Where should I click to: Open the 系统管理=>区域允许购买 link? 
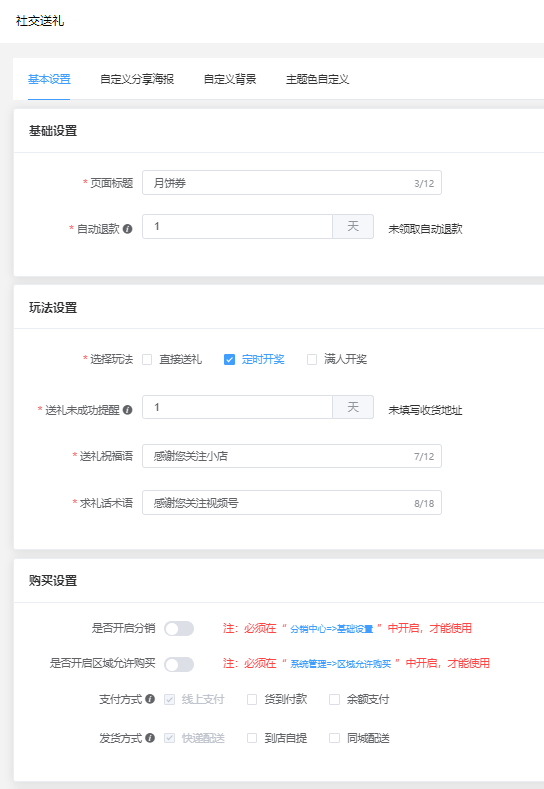click(x=341, y=664)
